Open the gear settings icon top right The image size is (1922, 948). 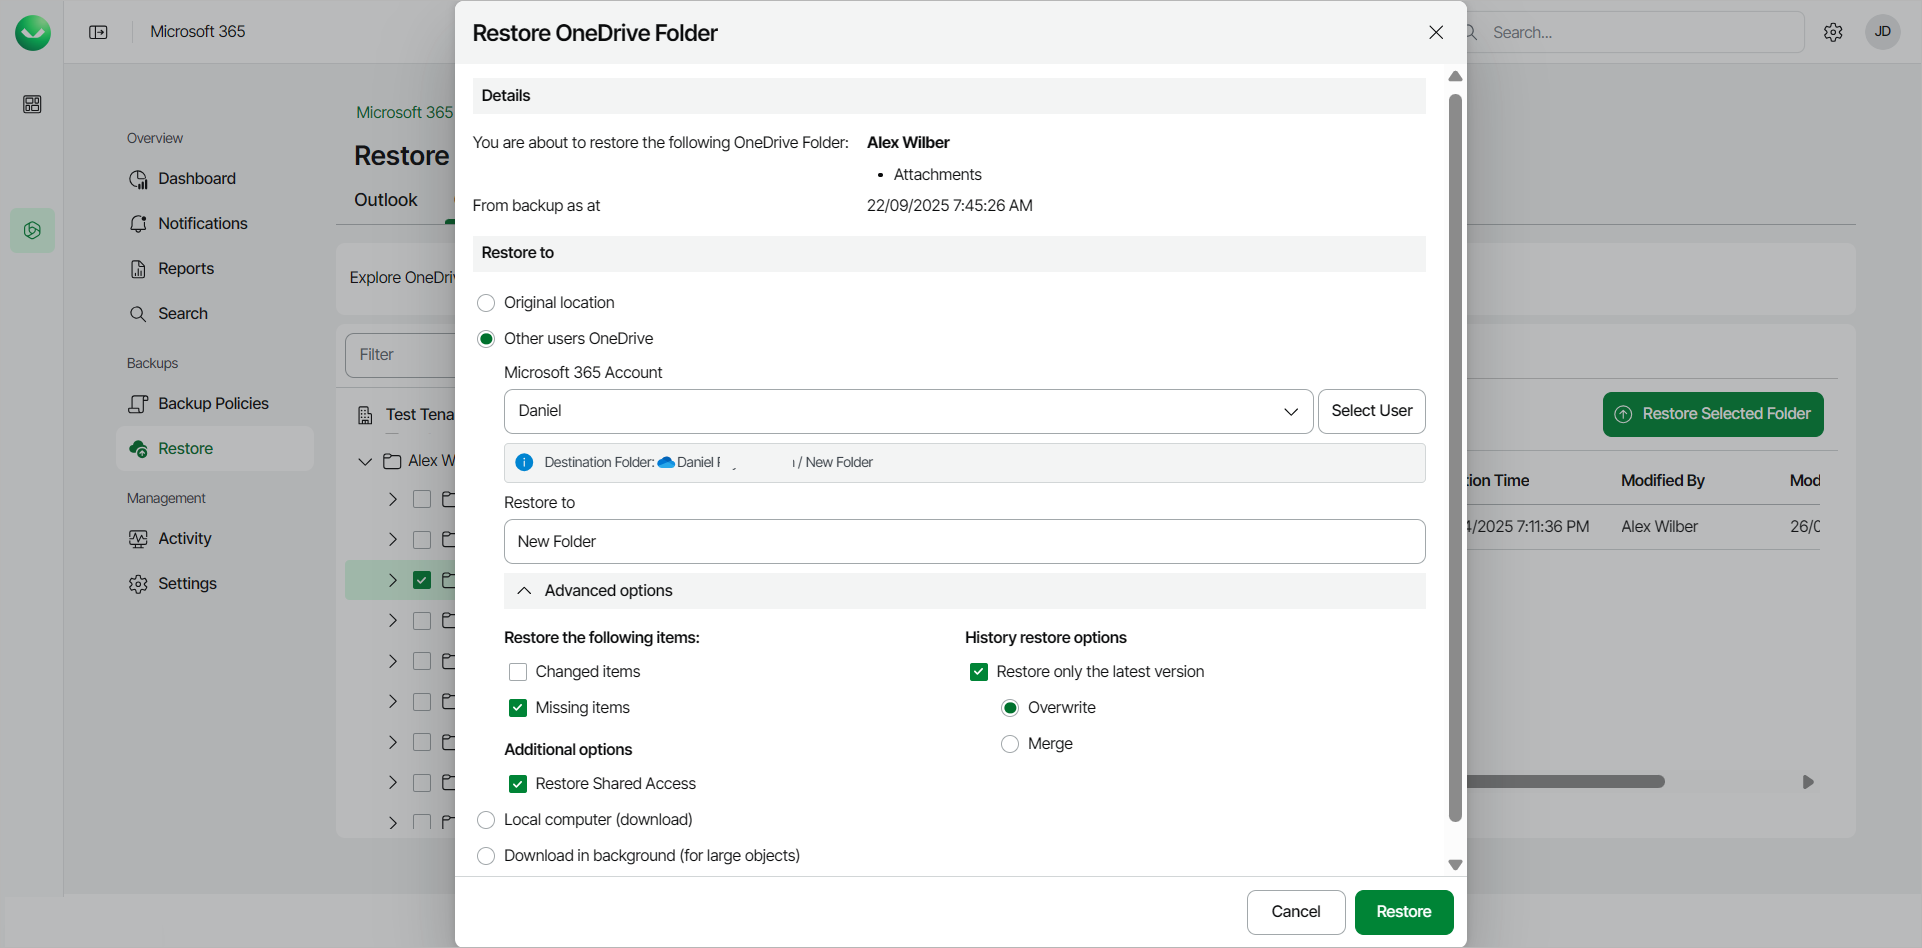click(1833, 32)
